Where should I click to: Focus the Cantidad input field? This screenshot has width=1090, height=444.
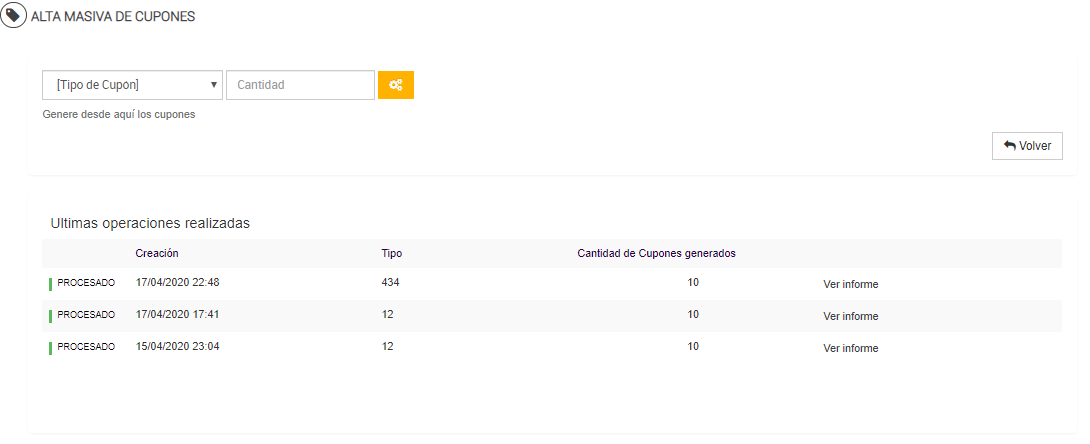[x=300, y=85]
